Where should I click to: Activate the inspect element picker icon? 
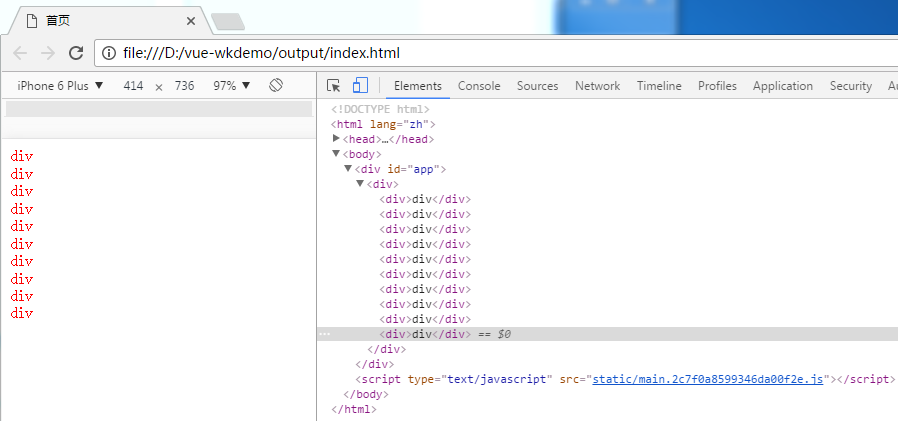tap(333, 86)
